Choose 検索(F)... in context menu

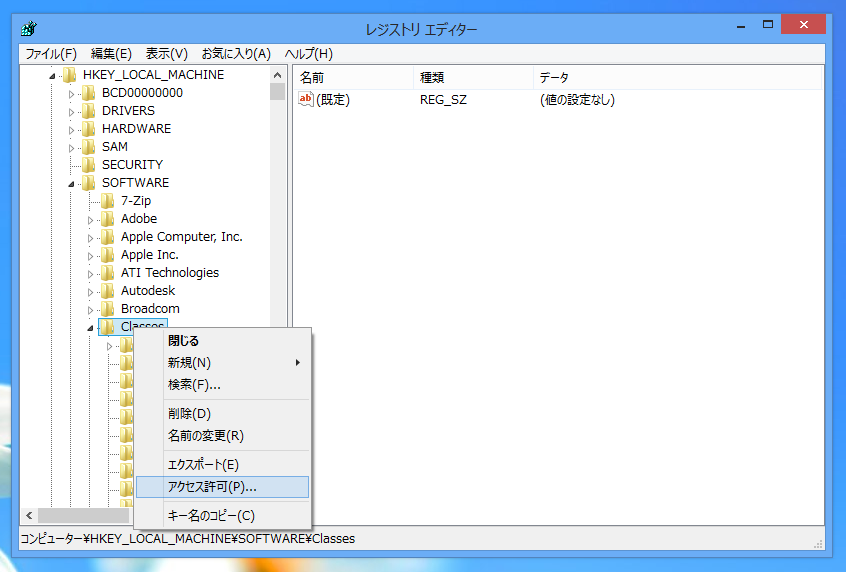tap(222, 385)
